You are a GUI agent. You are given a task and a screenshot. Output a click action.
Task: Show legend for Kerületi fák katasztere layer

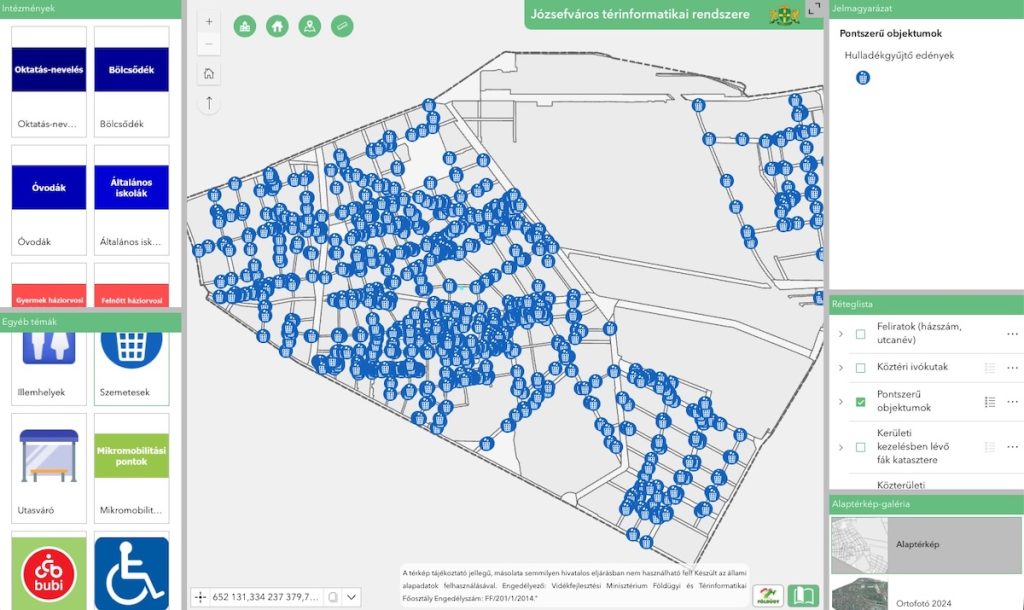[990, 447]
